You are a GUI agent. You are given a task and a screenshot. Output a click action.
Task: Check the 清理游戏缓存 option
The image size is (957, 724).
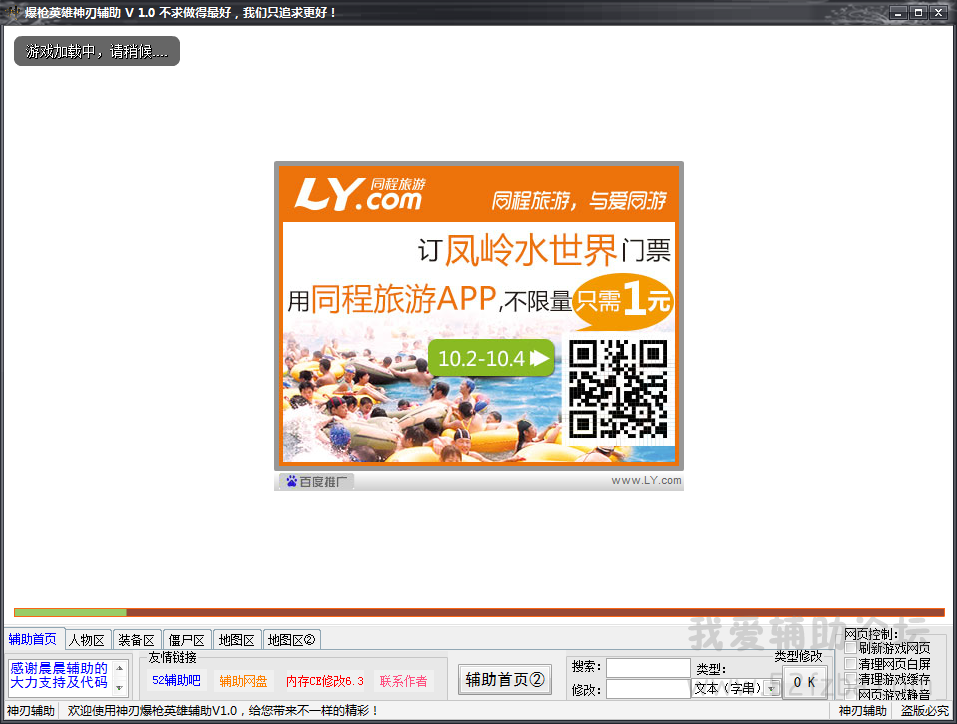tap(850, 678)
